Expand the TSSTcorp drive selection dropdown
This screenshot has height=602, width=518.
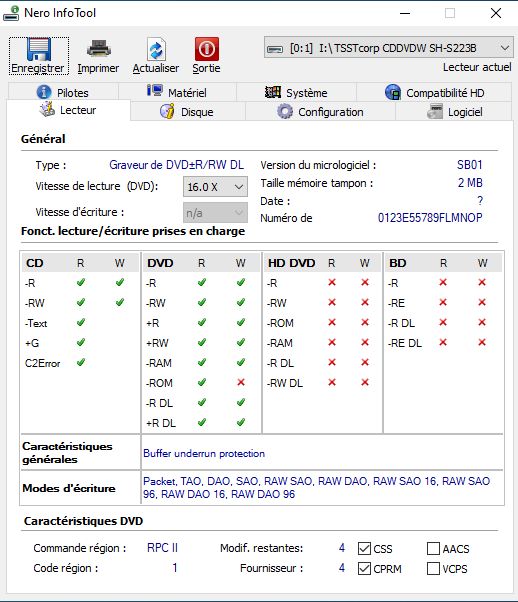(x=389, y=48)
